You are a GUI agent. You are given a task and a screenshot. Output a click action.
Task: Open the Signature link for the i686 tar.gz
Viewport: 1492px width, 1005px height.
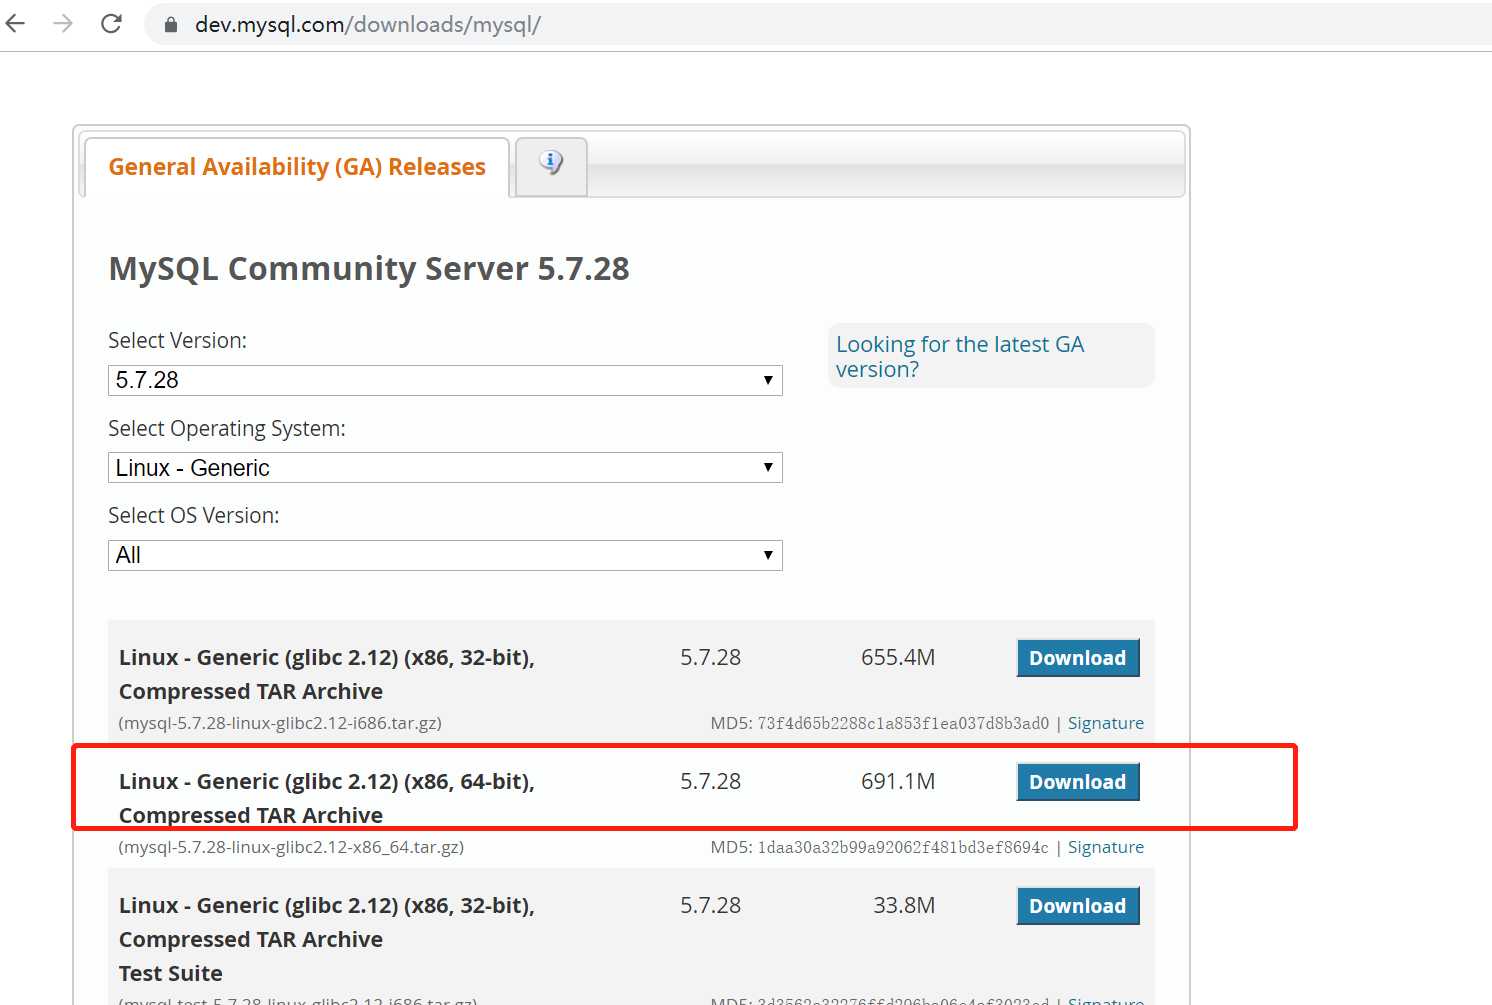click(1105, 723)
